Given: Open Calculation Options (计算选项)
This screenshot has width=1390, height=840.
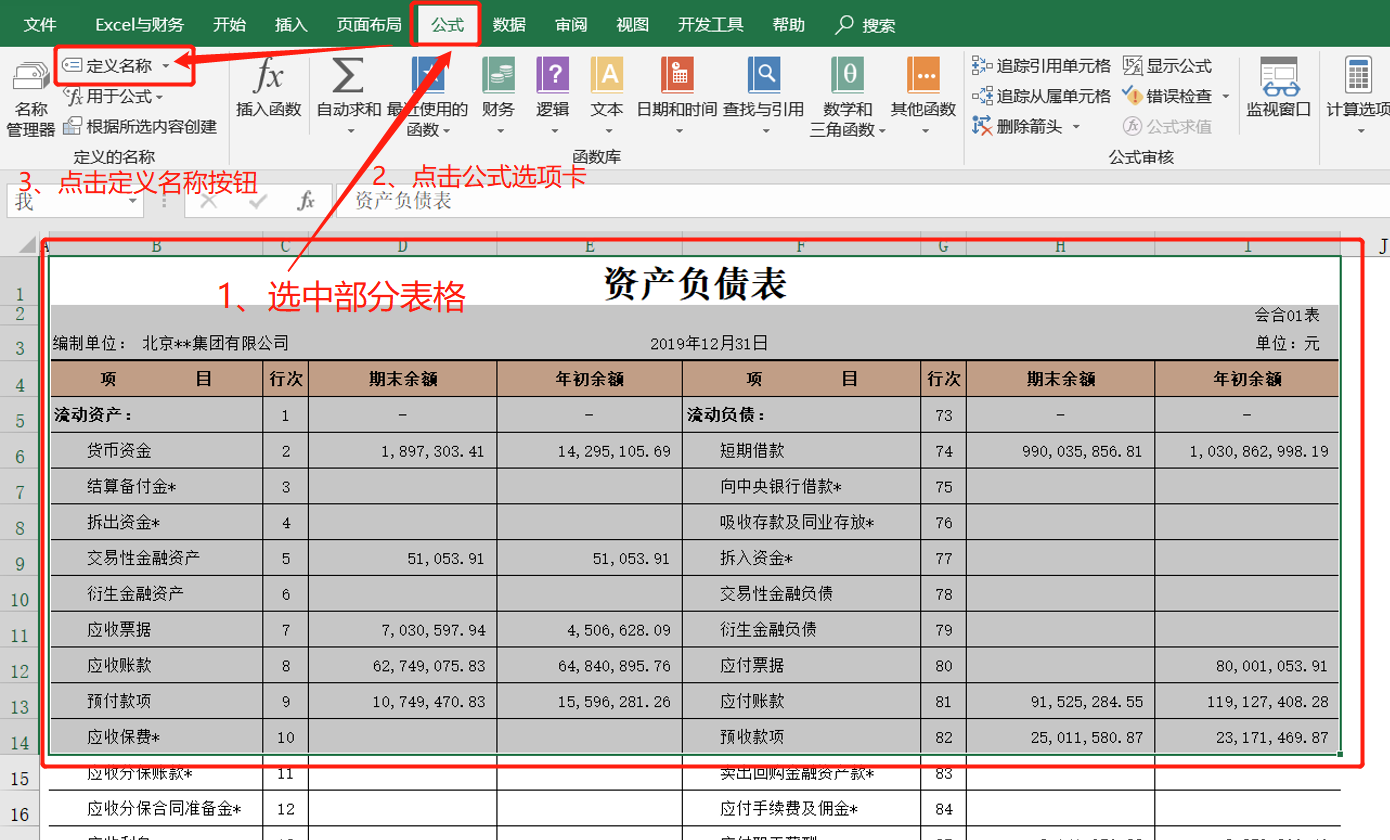Looking at the screenshot, I should point(1357,88).
